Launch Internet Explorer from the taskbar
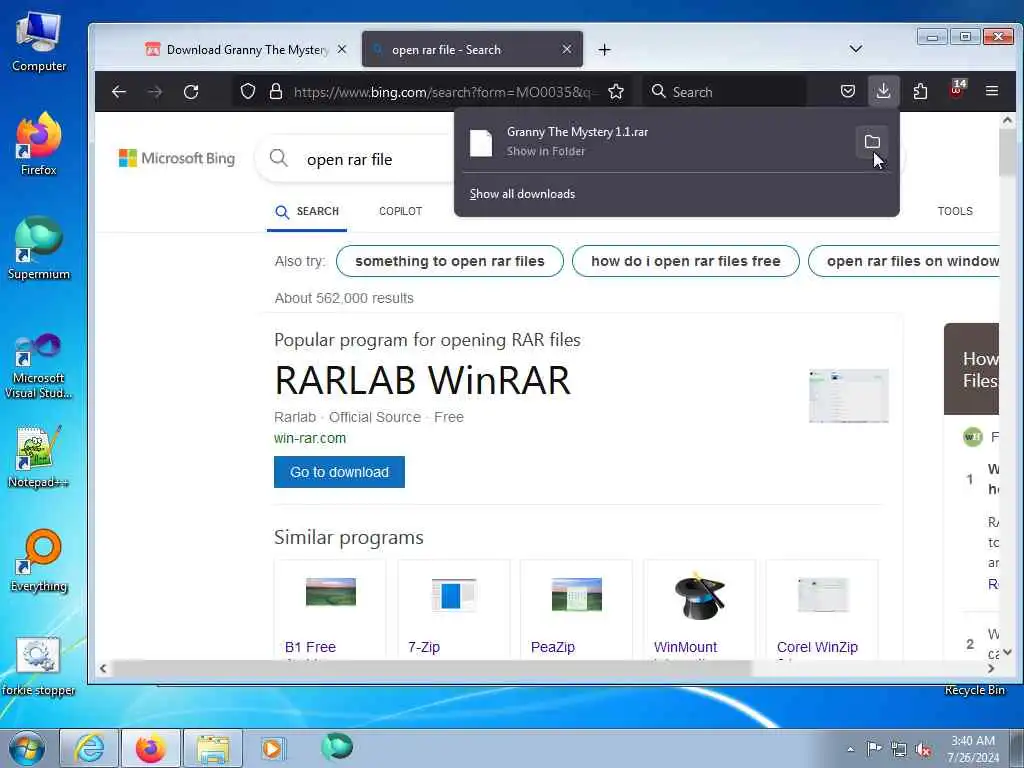The height and width of the screenshot is (768, 1024). (89, 748)
